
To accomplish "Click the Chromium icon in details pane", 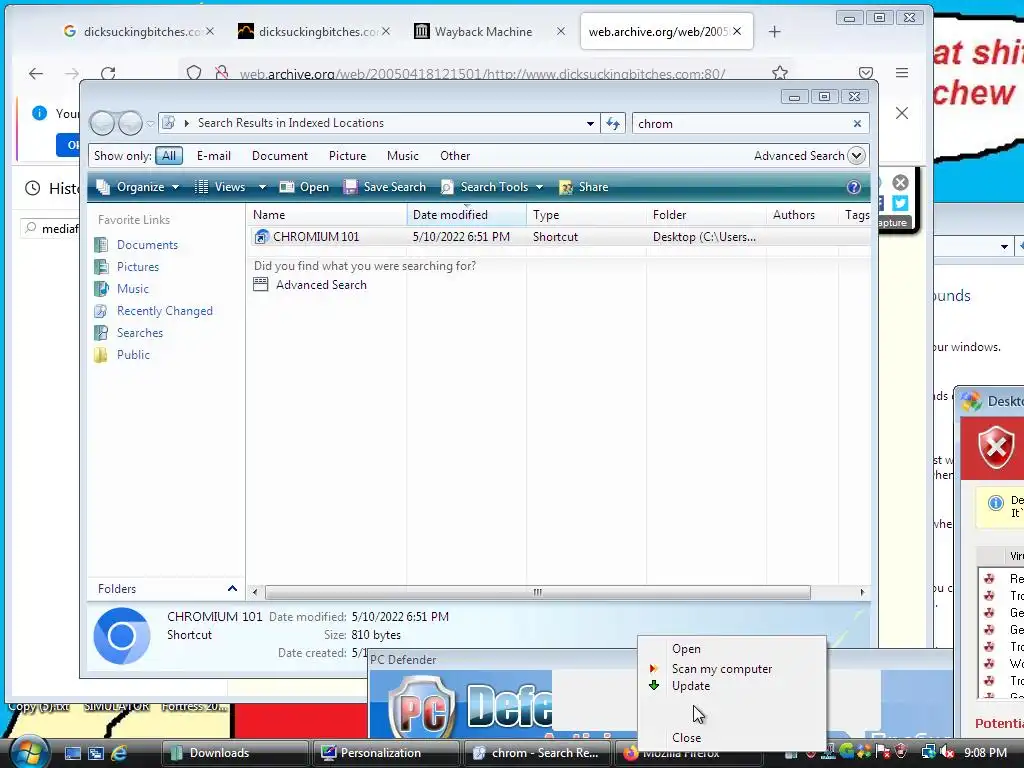I will point(121,635).
